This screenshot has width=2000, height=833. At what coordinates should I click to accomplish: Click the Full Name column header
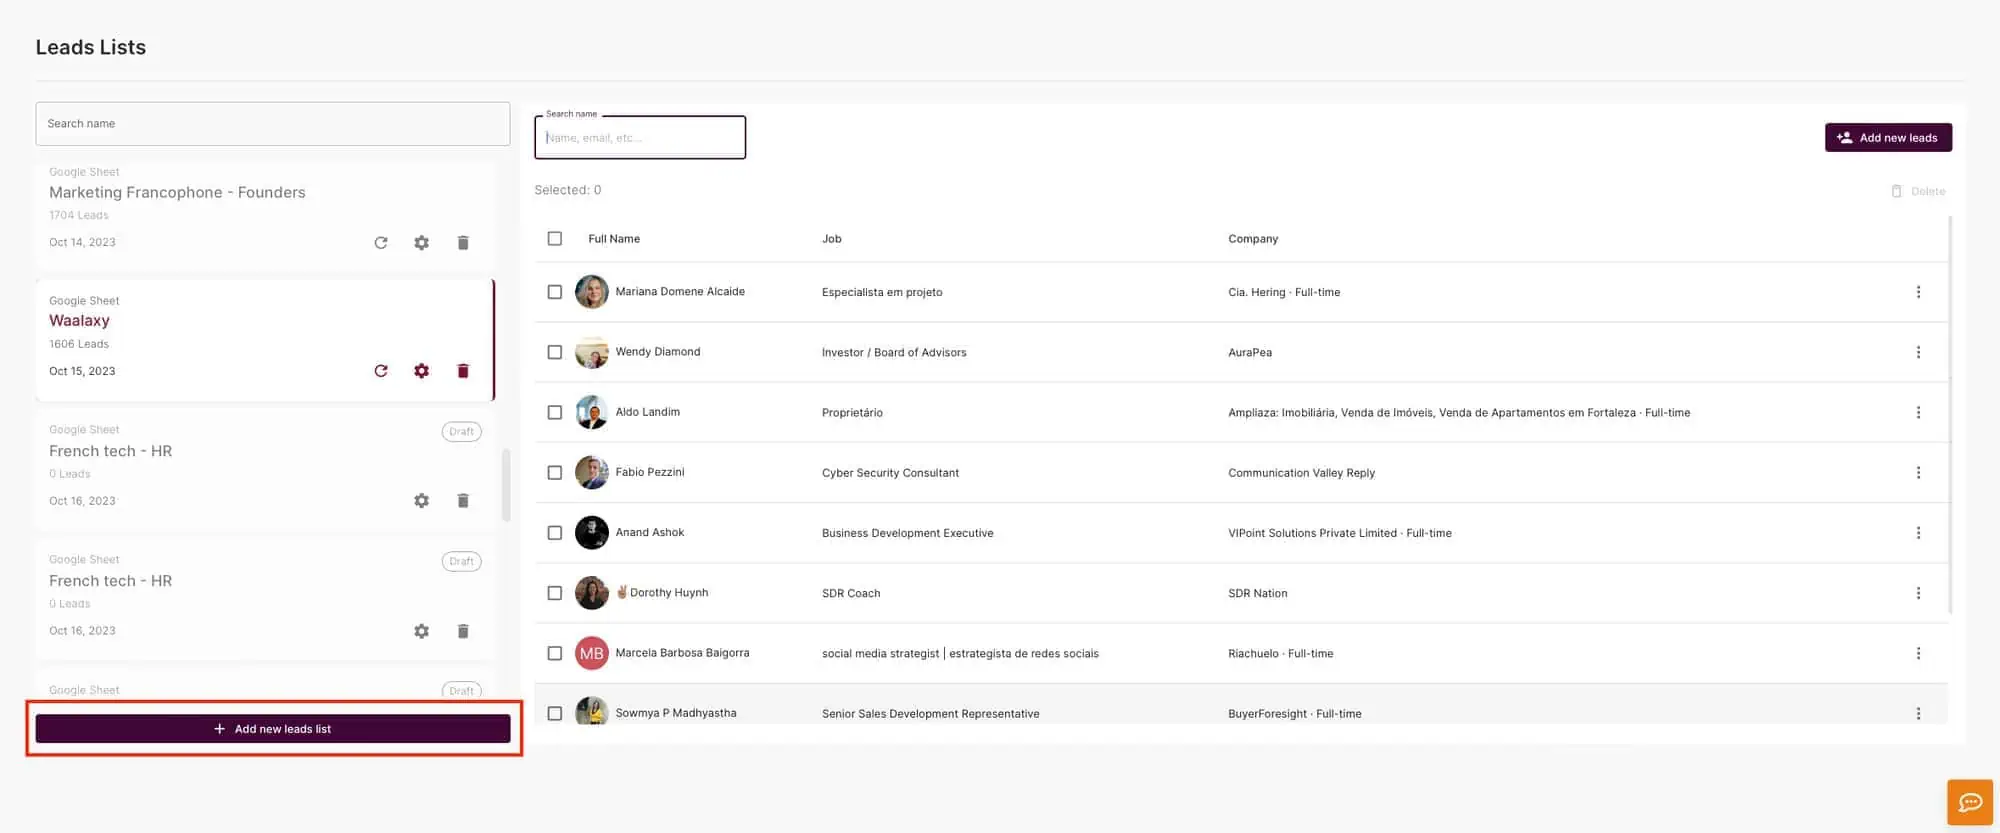(614, 239)
